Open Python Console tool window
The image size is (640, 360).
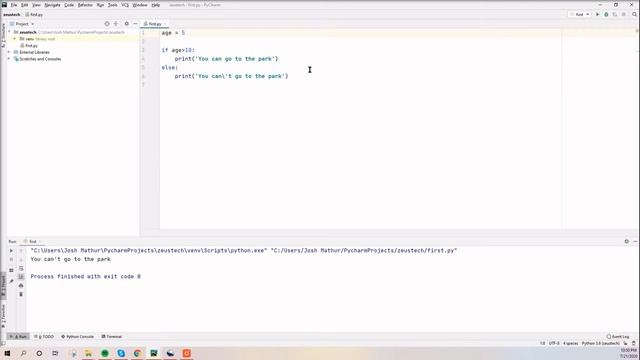[x=78, y=337]
